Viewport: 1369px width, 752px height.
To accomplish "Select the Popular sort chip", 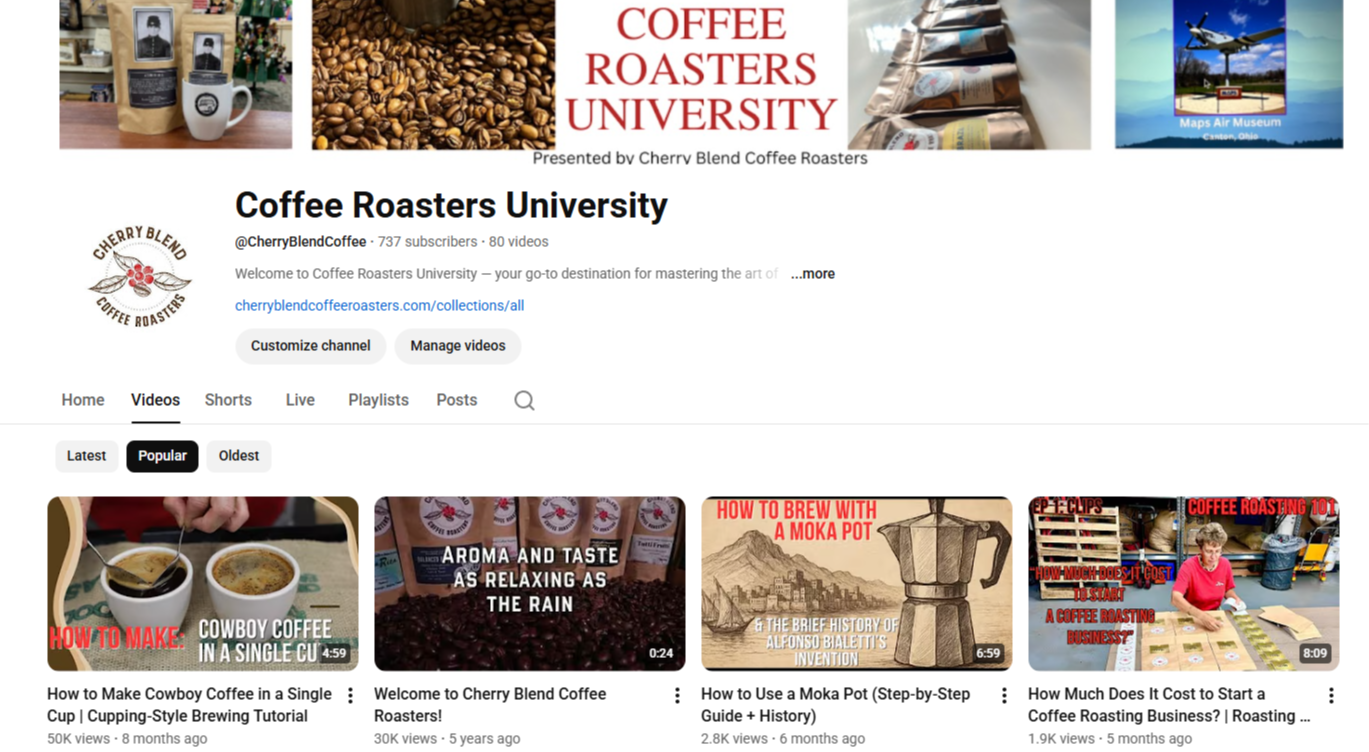I will 162,456.
